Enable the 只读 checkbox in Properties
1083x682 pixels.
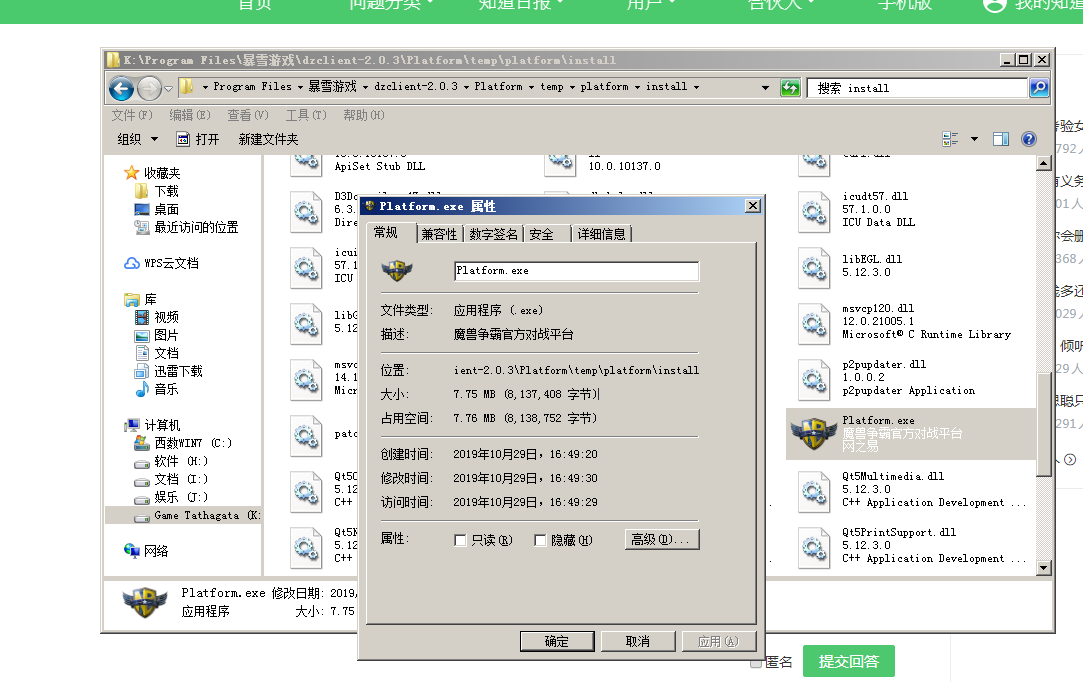(460, 539)
